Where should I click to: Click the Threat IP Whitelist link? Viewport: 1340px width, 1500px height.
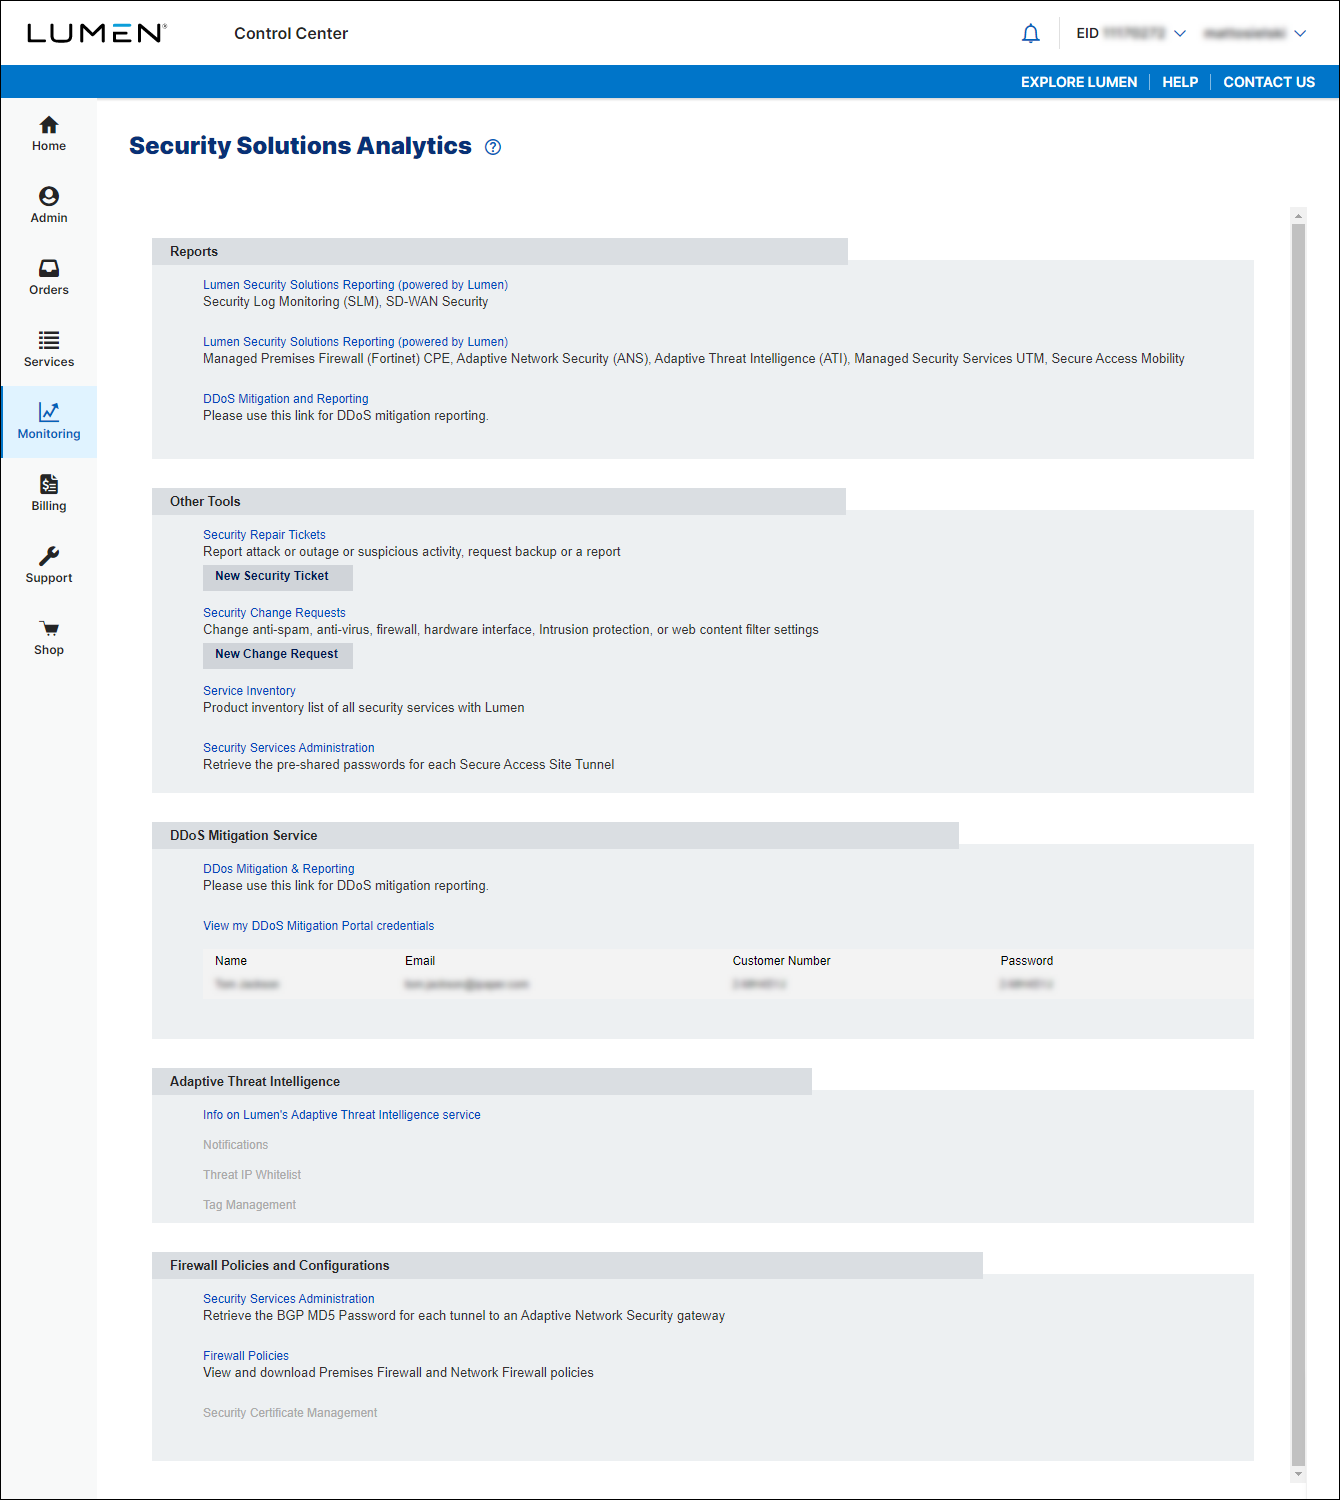click(252, 1175)
